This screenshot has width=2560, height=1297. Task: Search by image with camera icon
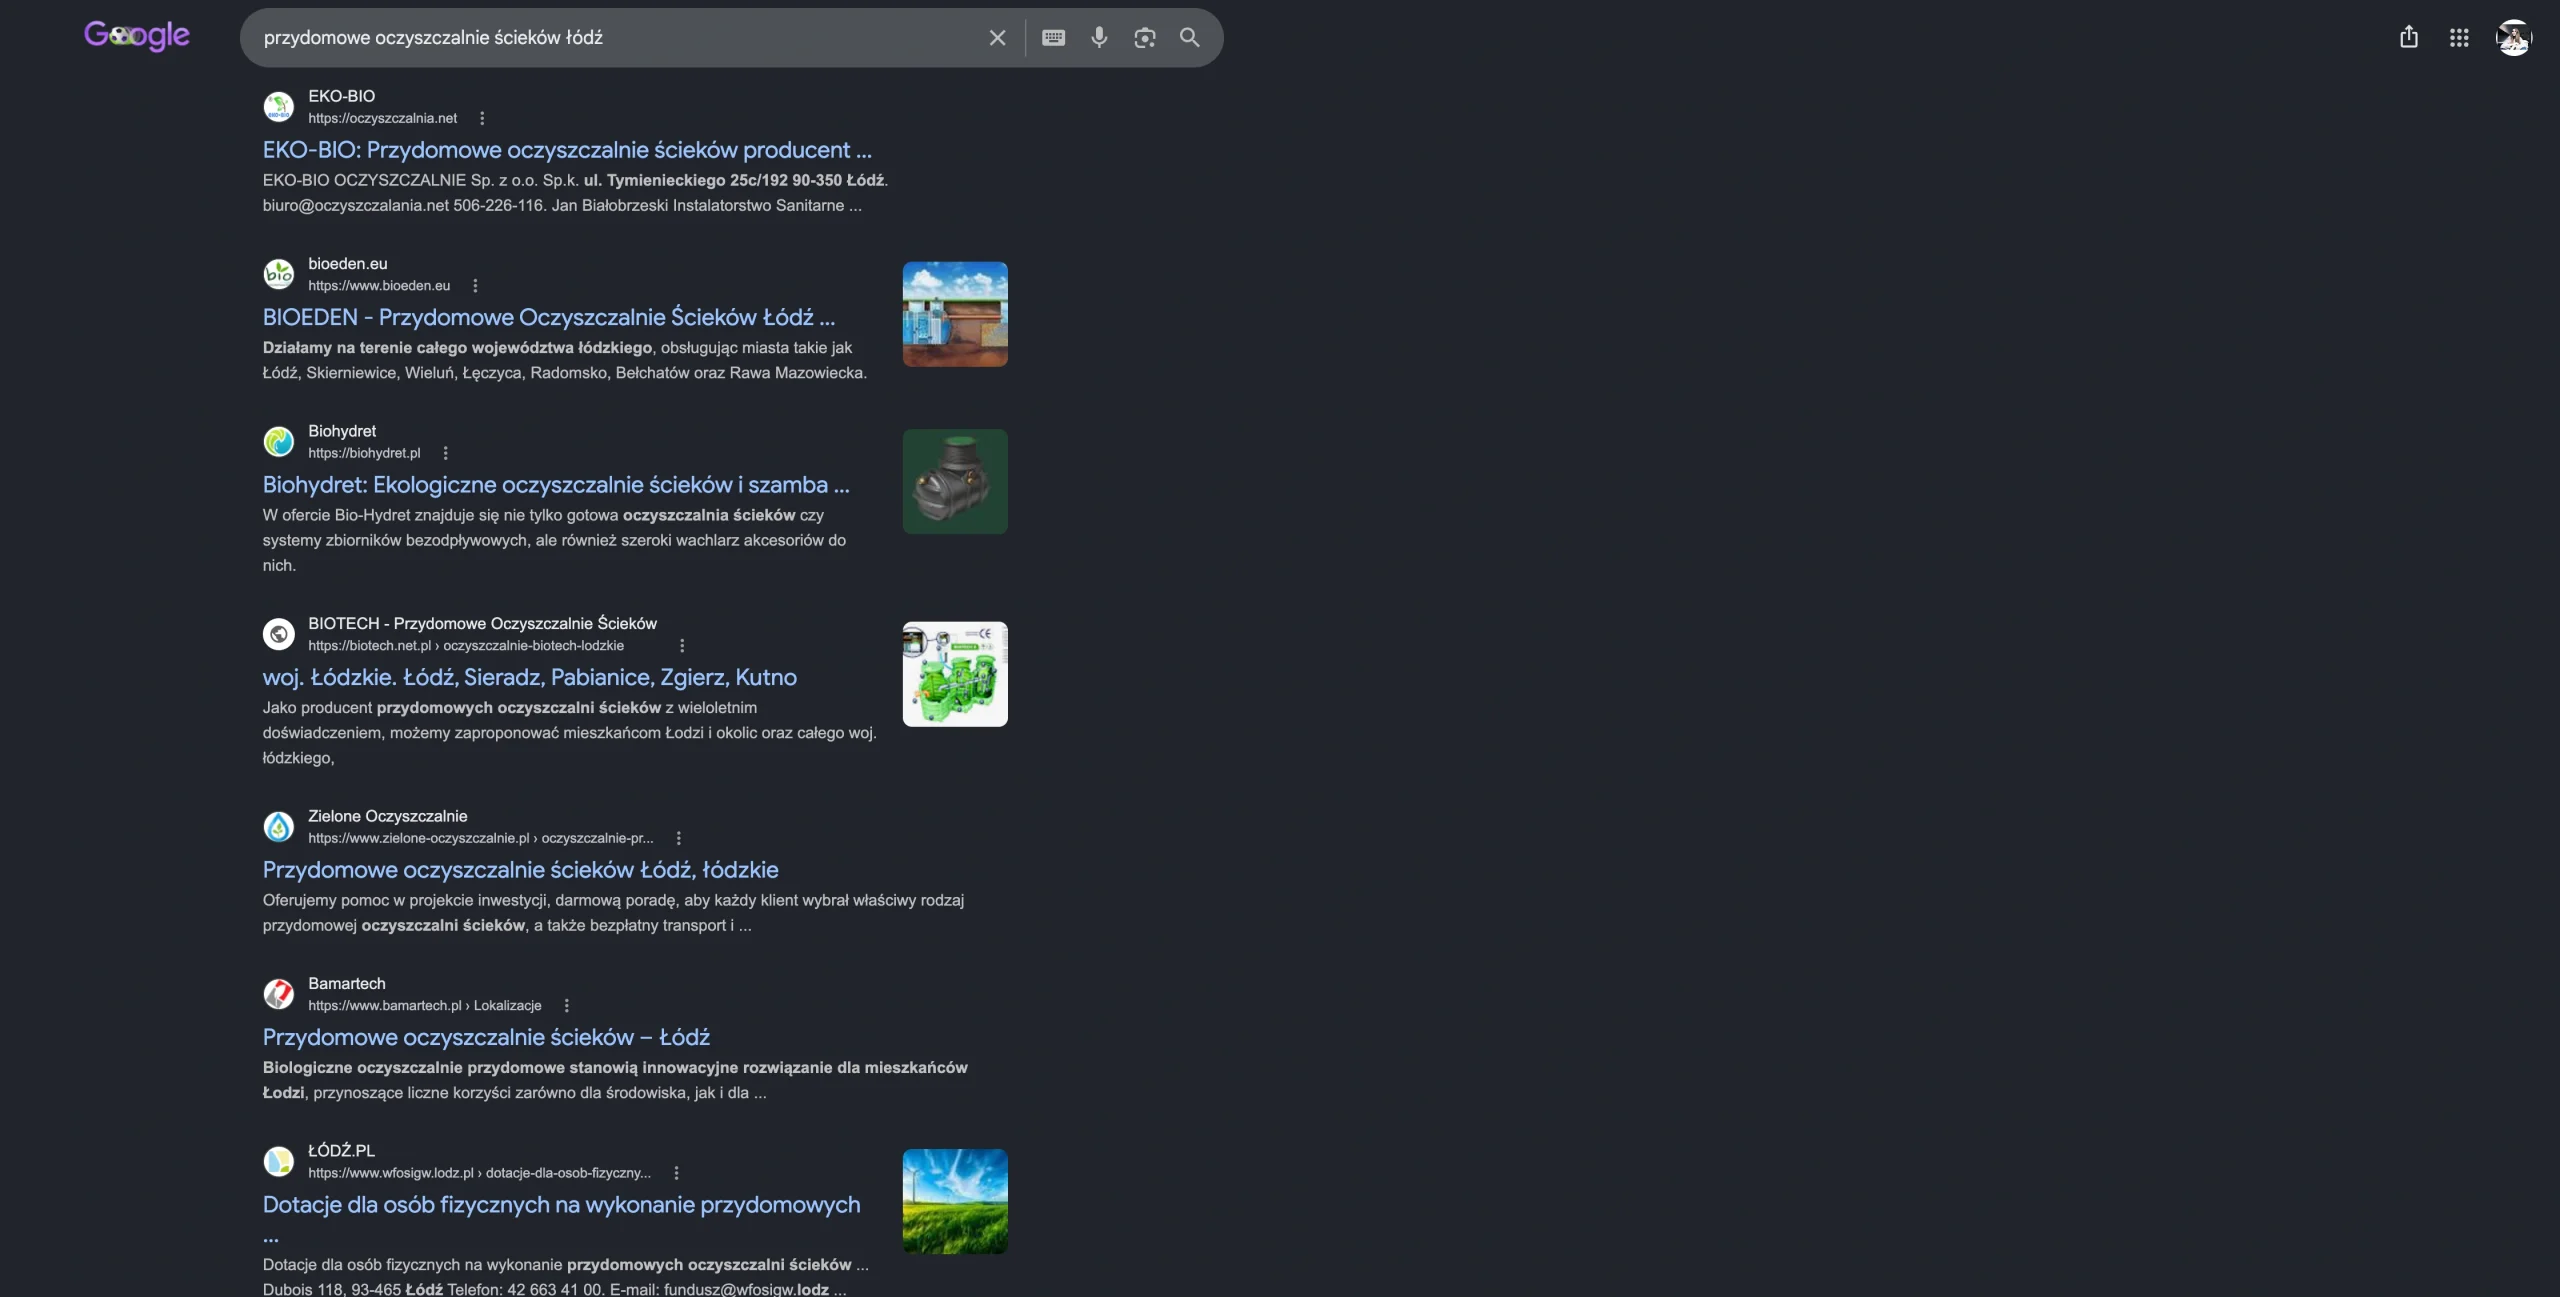click(1144, 38)
